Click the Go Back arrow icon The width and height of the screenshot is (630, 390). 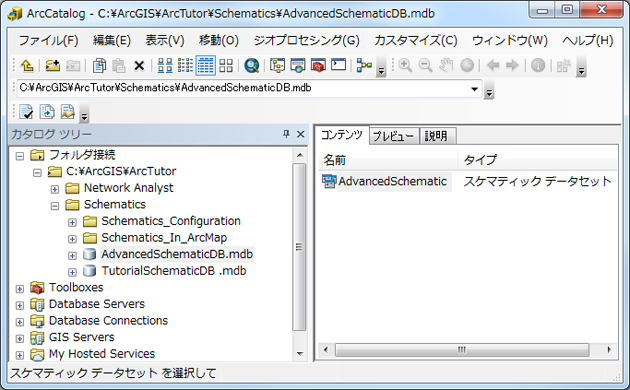coord(493,65)
